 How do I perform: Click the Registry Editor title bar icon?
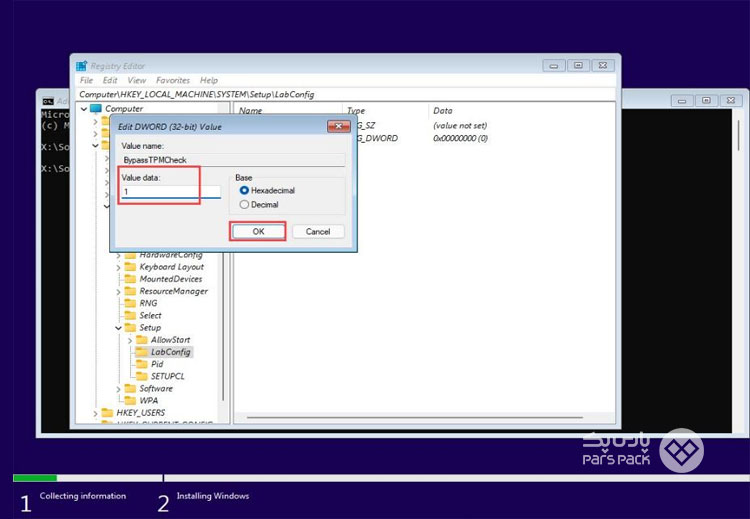click(x=82, y=66)
